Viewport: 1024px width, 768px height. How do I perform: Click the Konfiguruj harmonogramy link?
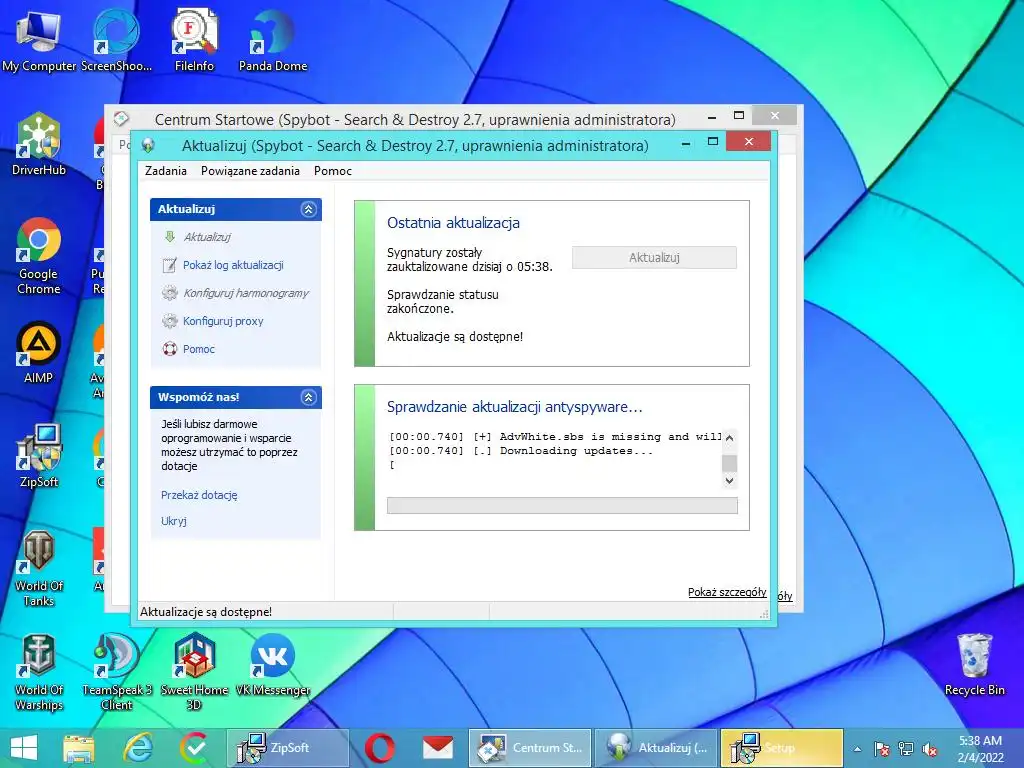[246, 293]
